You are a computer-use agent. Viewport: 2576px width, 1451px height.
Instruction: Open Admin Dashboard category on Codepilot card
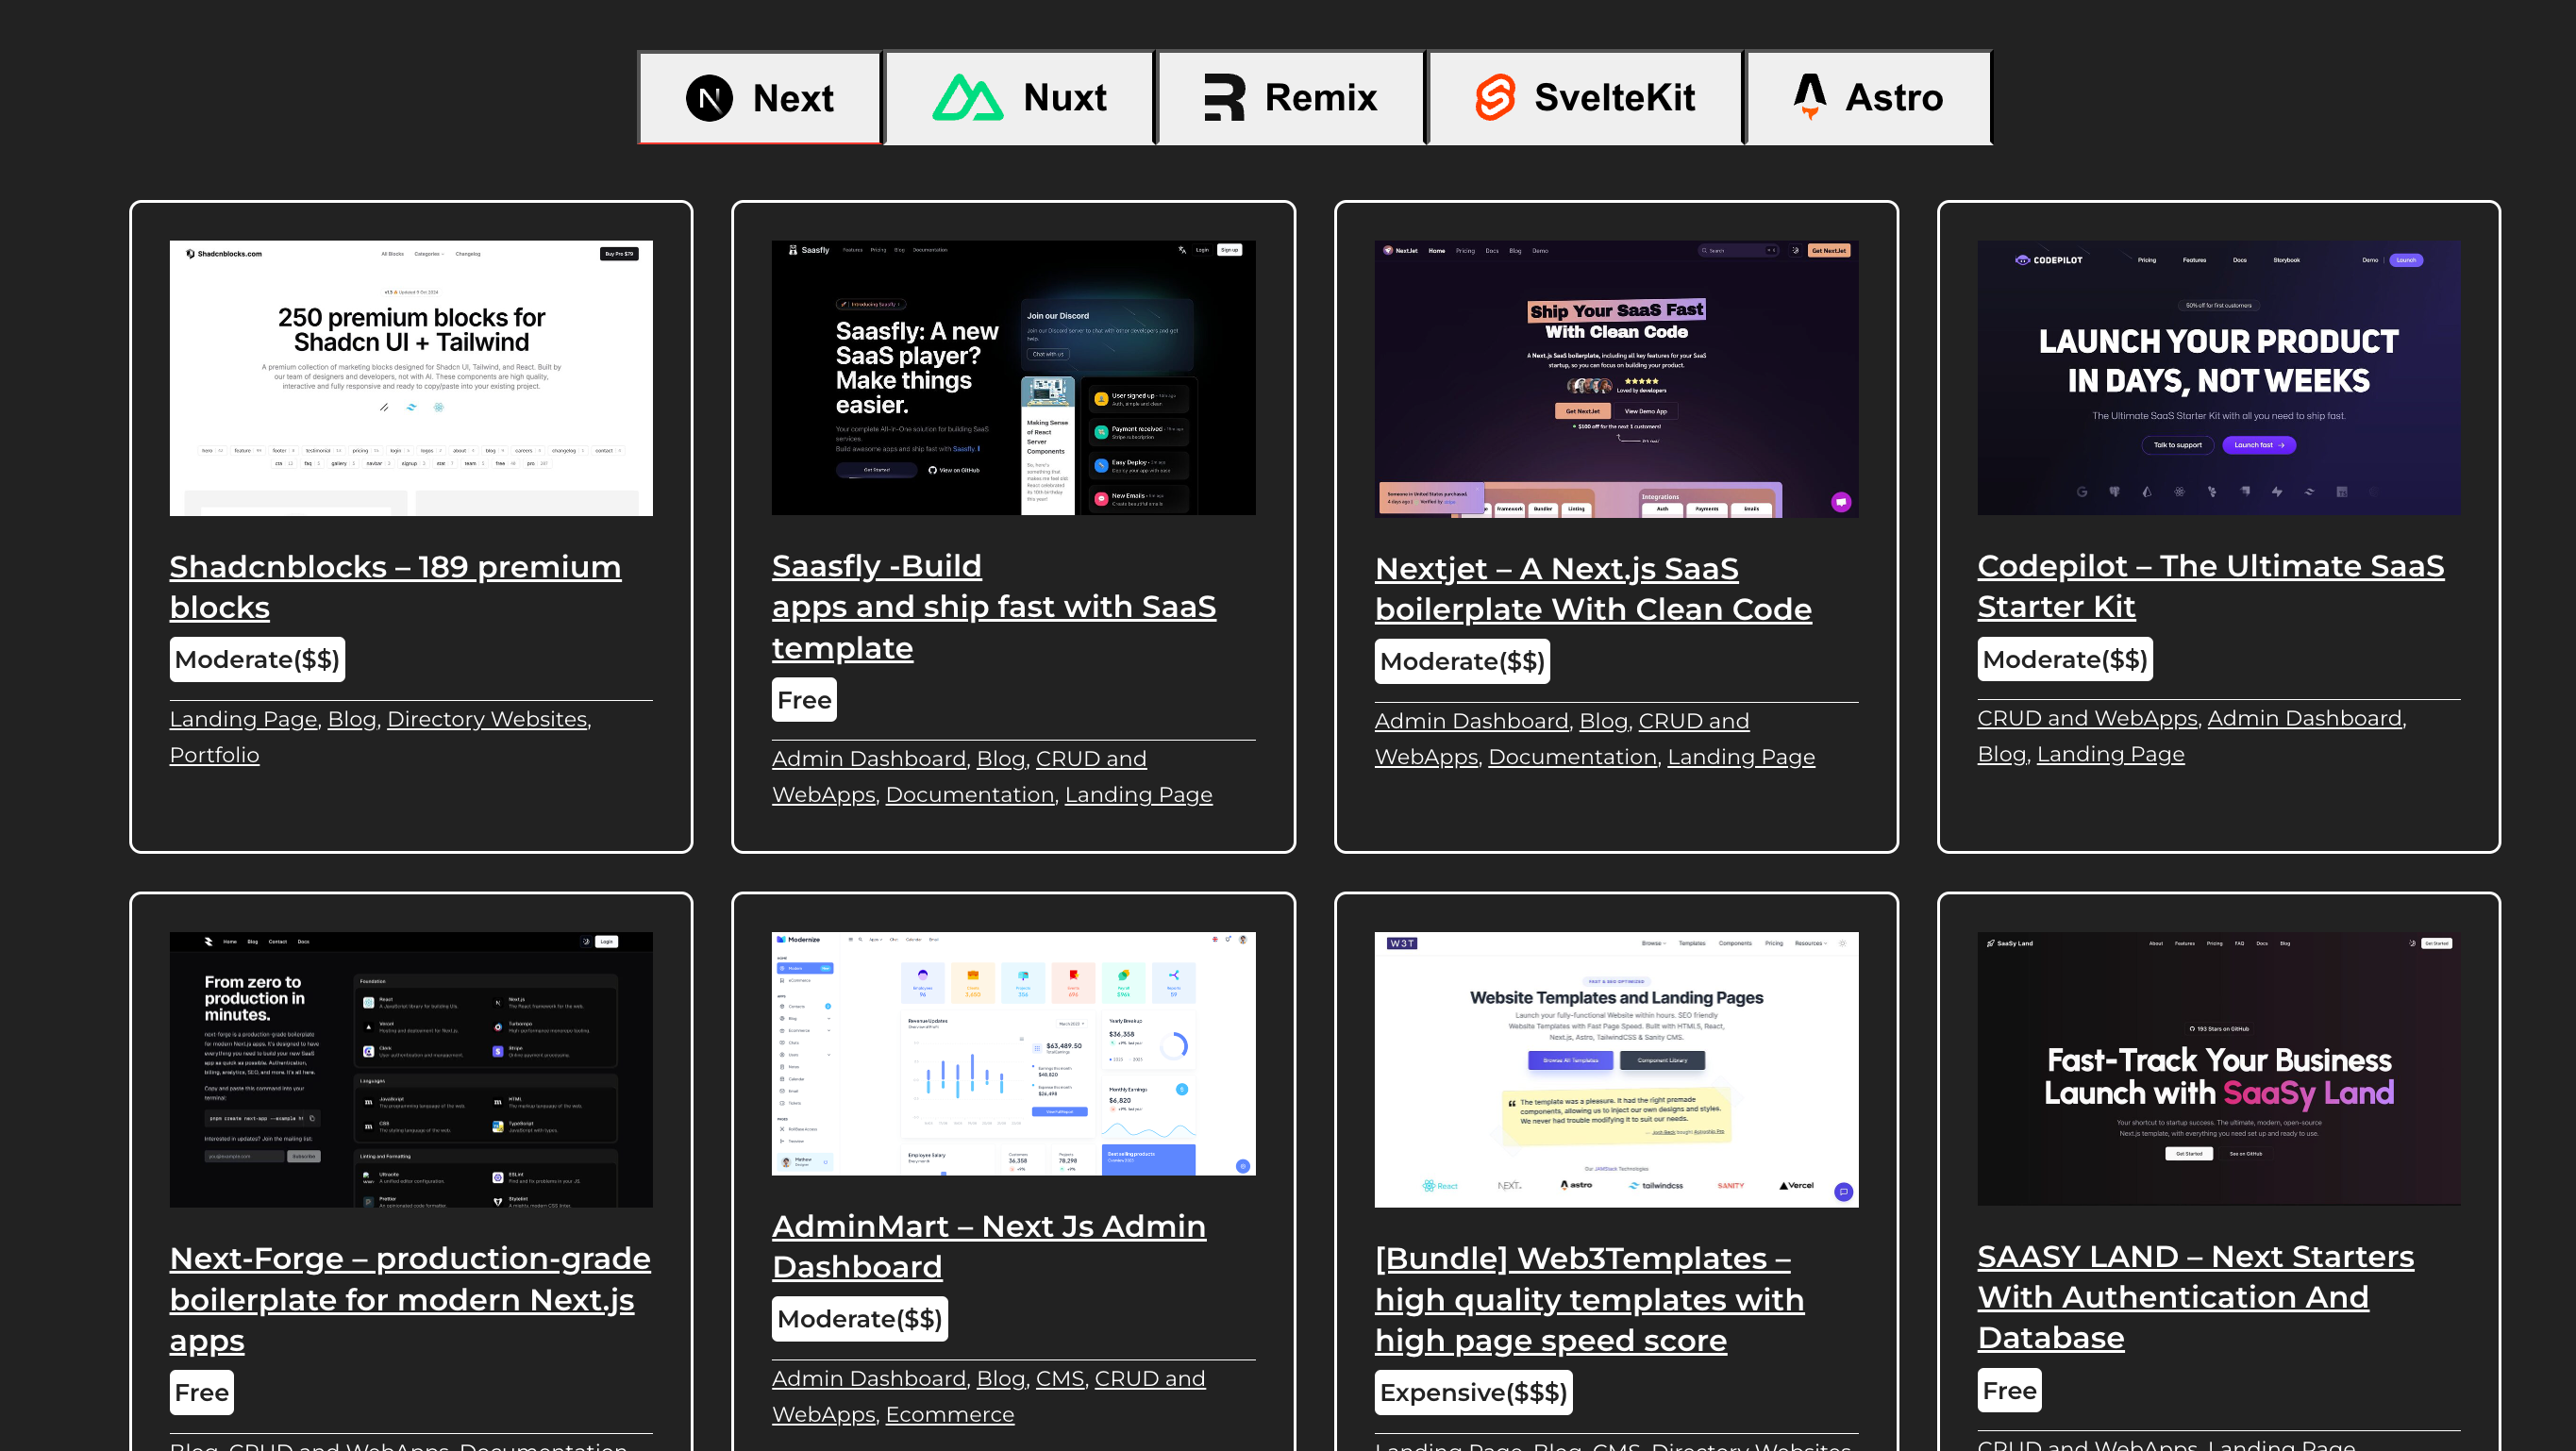pos(2304,718)
